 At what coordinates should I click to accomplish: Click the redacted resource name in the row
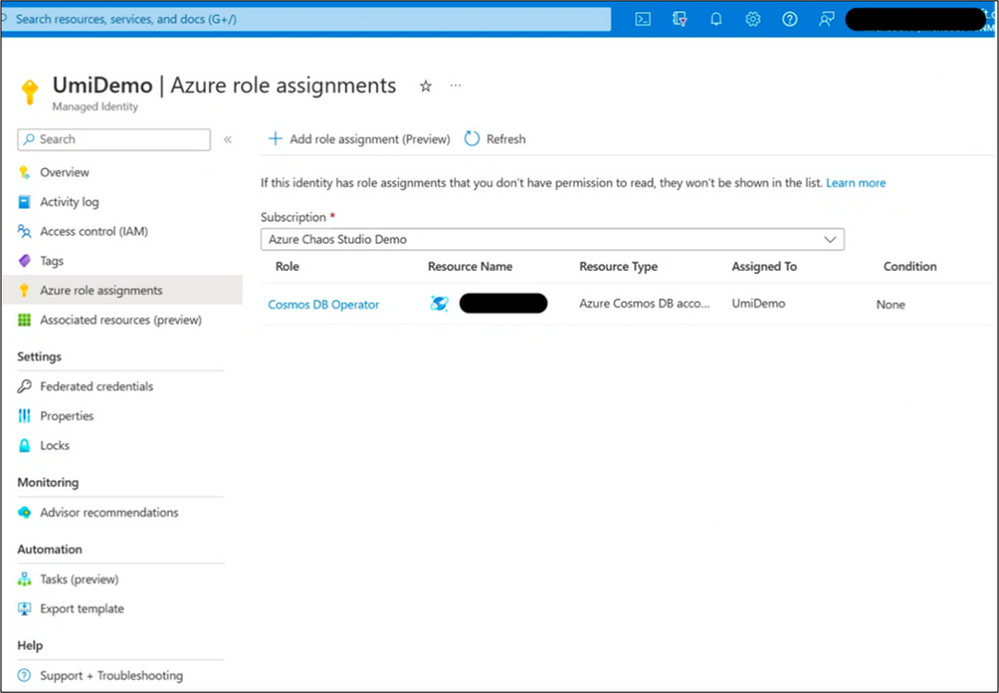pyautogui.click(x=503, y=303)
